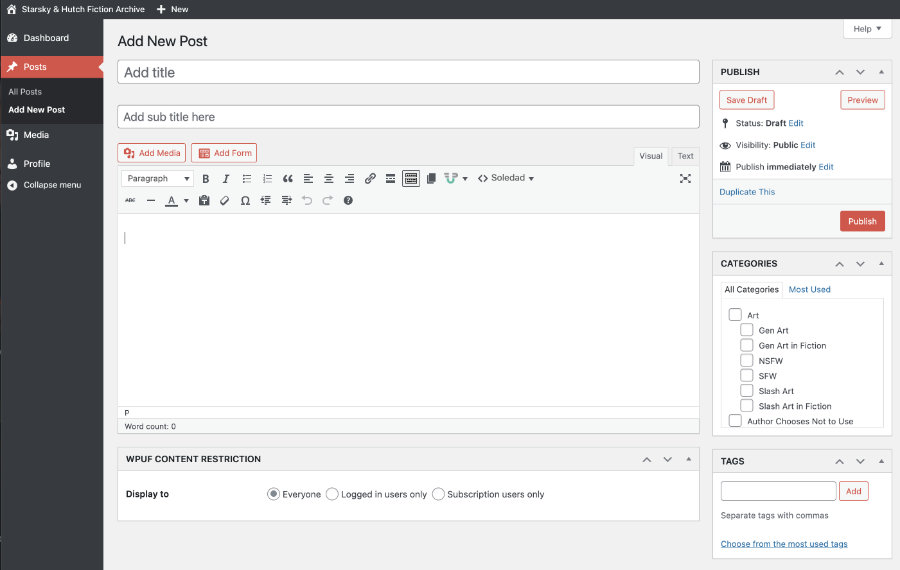The height and width of the screenshot is (570, 900).
Task: Edit the post Visibility setting
Action: click(808, 145)
